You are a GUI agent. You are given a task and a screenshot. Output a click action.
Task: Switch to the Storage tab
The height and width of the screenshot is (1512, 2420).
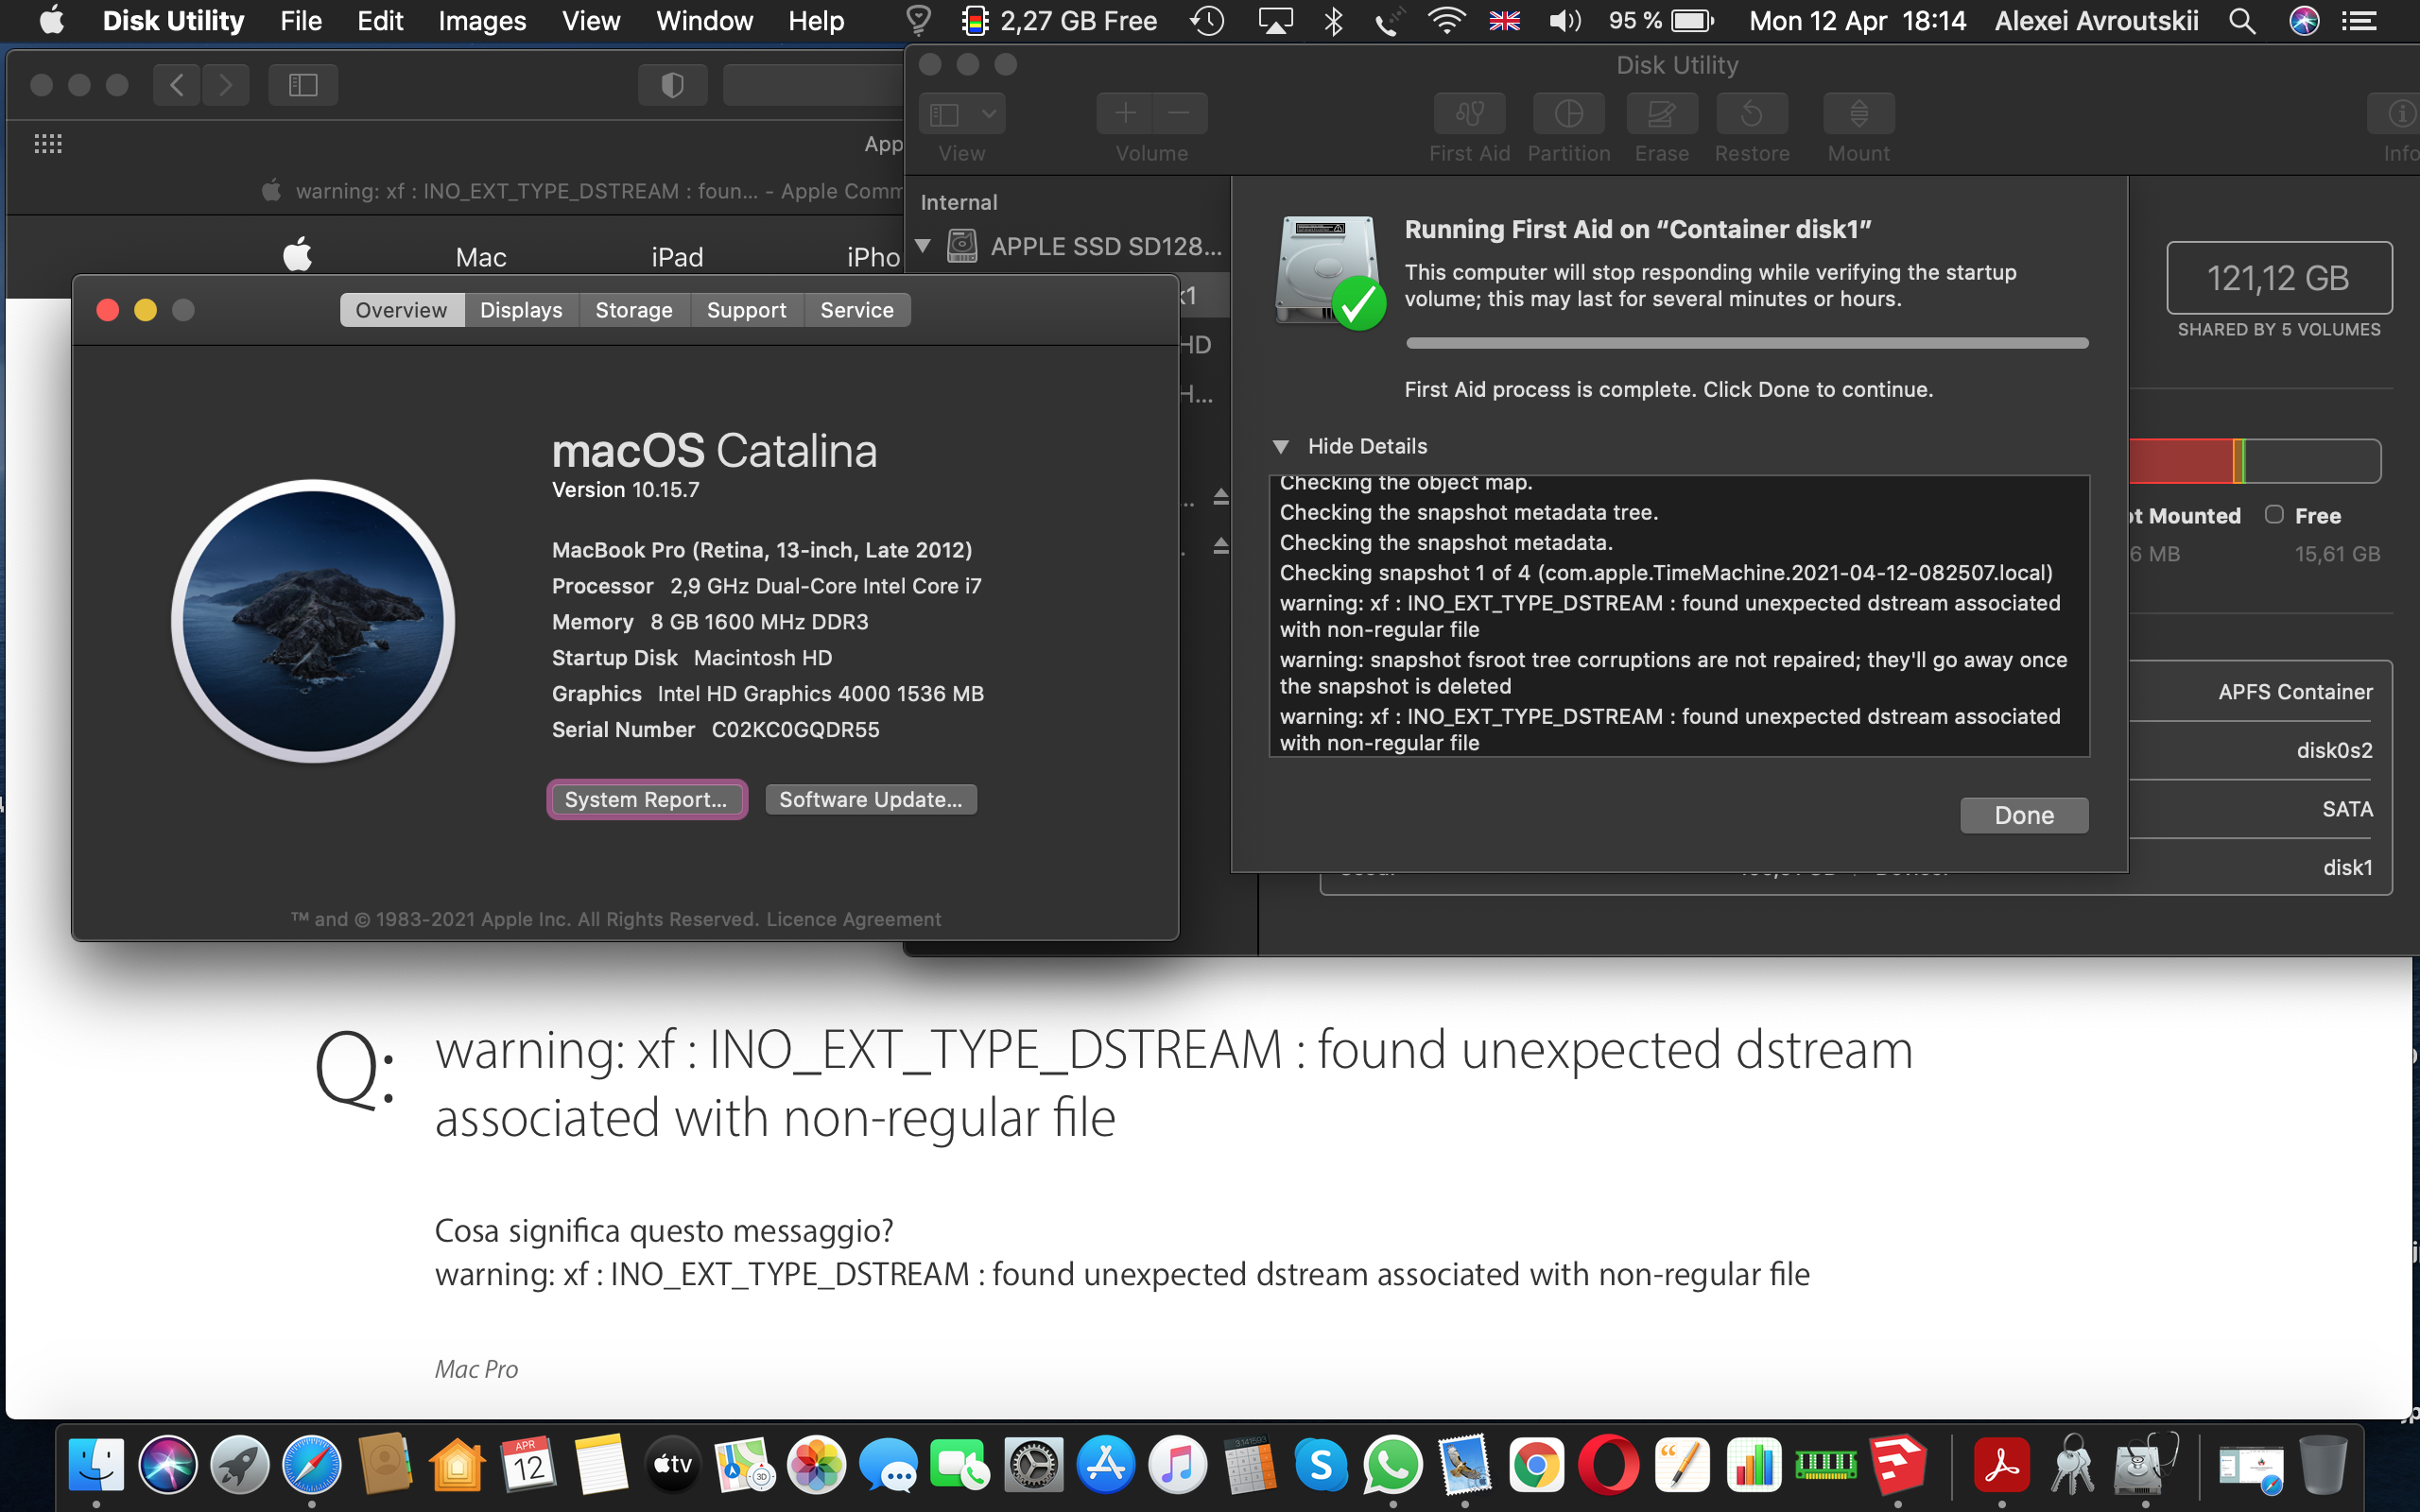(634, 310)
